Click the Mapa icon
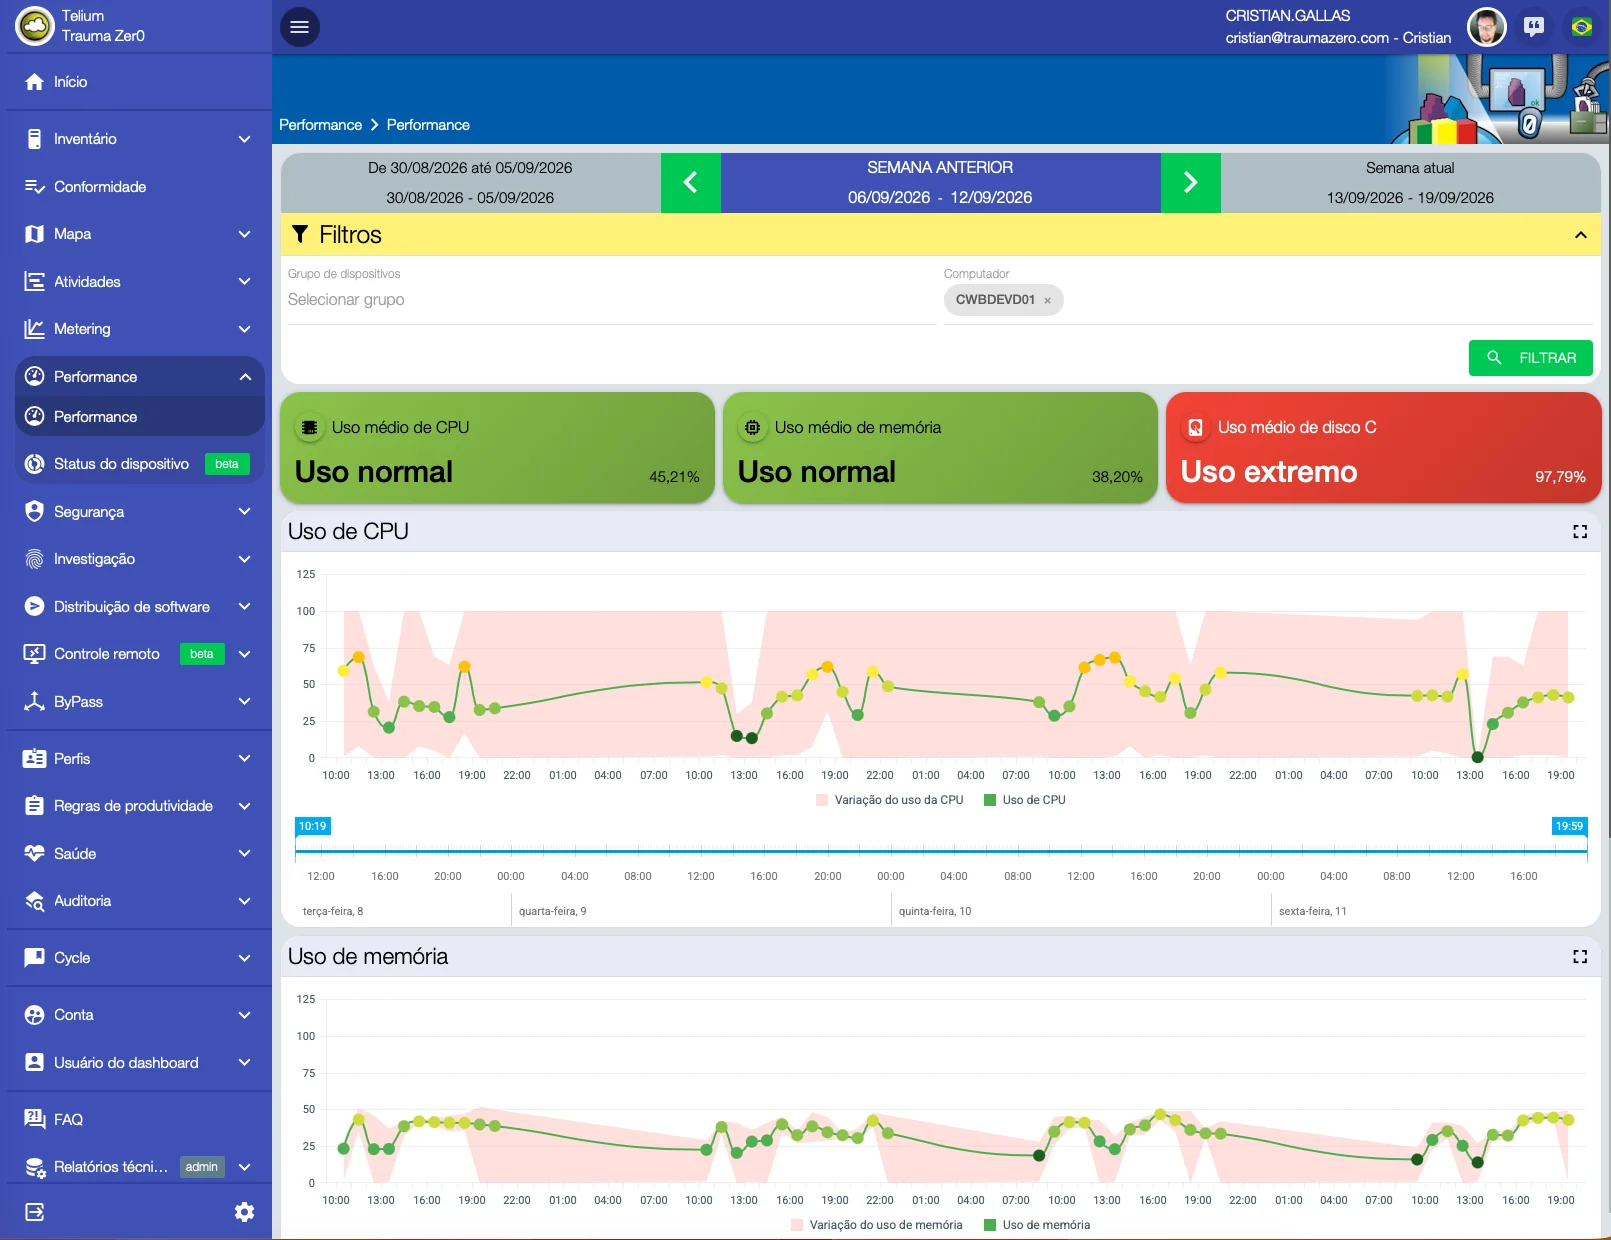The width and height of the screenshot is (1611, 1240). coord(34,234)
